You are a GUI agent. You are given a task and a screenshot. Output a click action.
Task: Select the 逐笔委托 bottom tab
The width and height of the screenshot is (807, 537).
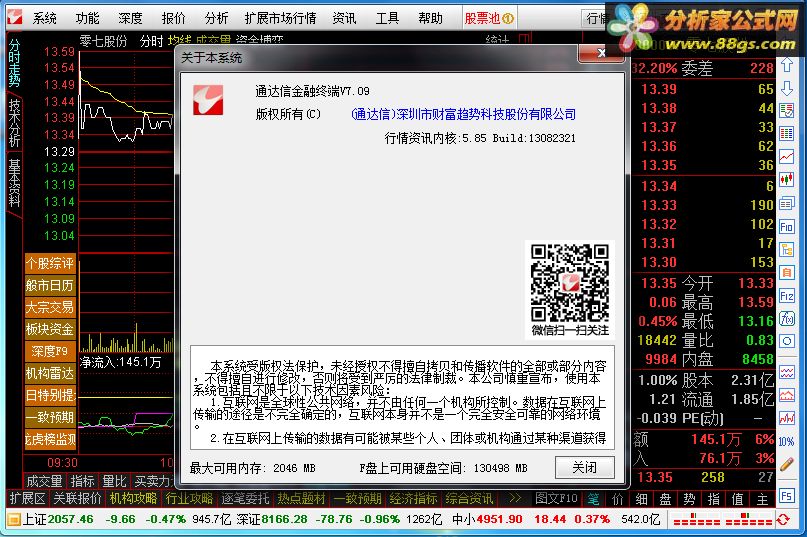245,498
